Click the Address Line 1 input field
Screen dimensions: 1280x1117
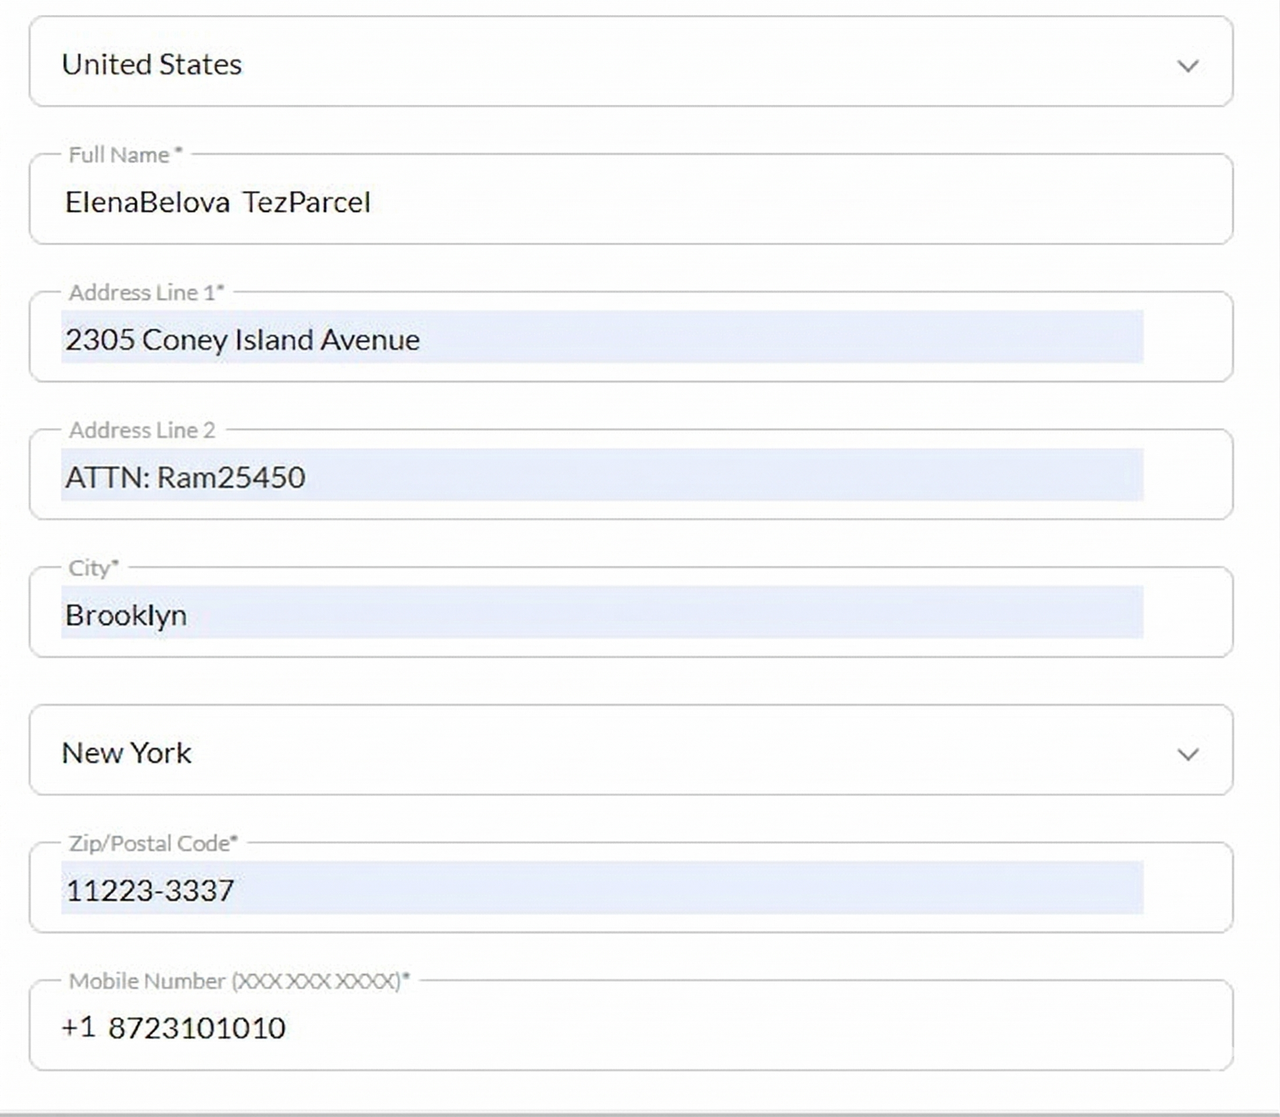[631, 337]
